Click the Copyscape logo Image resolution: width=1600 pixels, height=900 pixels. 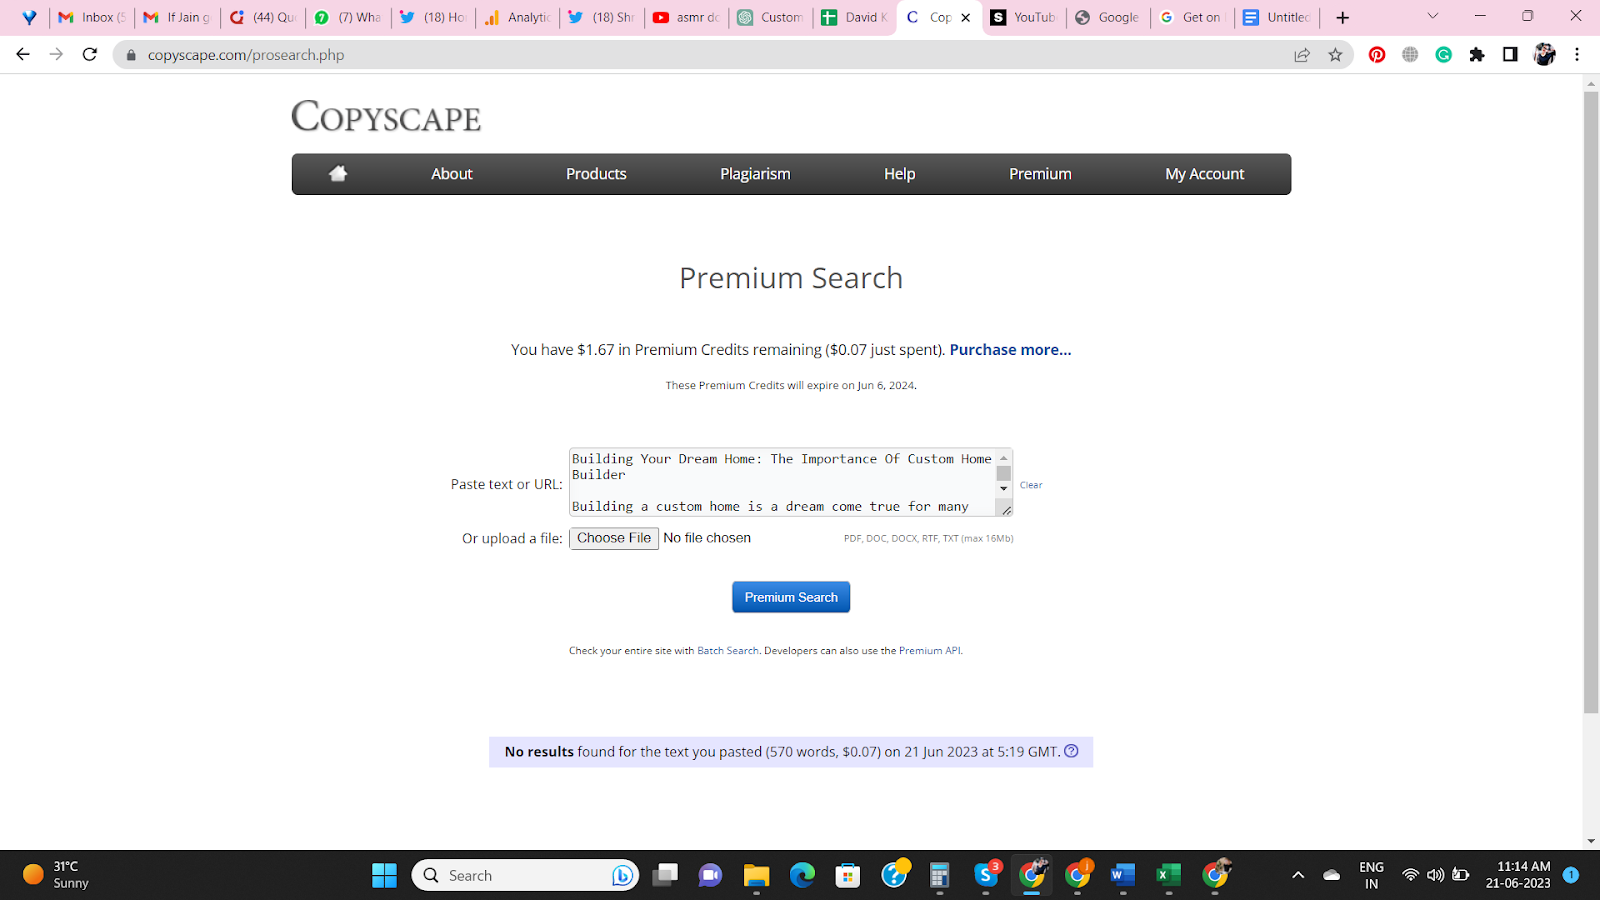pyautogui.click(x=386, y=117)
